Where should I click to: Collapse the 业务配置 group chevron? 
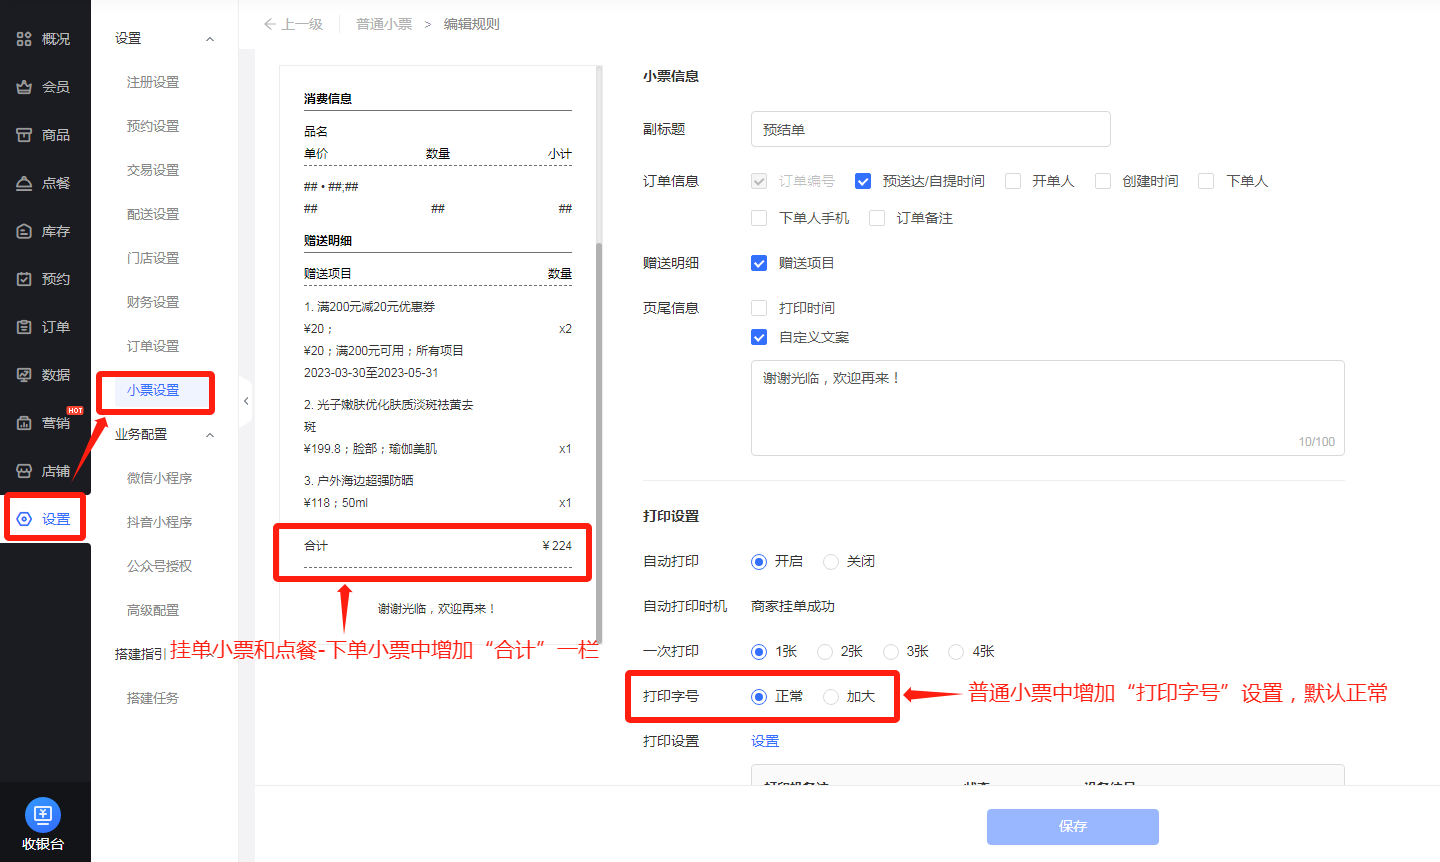pyautogui.click(x=210, y=435)
